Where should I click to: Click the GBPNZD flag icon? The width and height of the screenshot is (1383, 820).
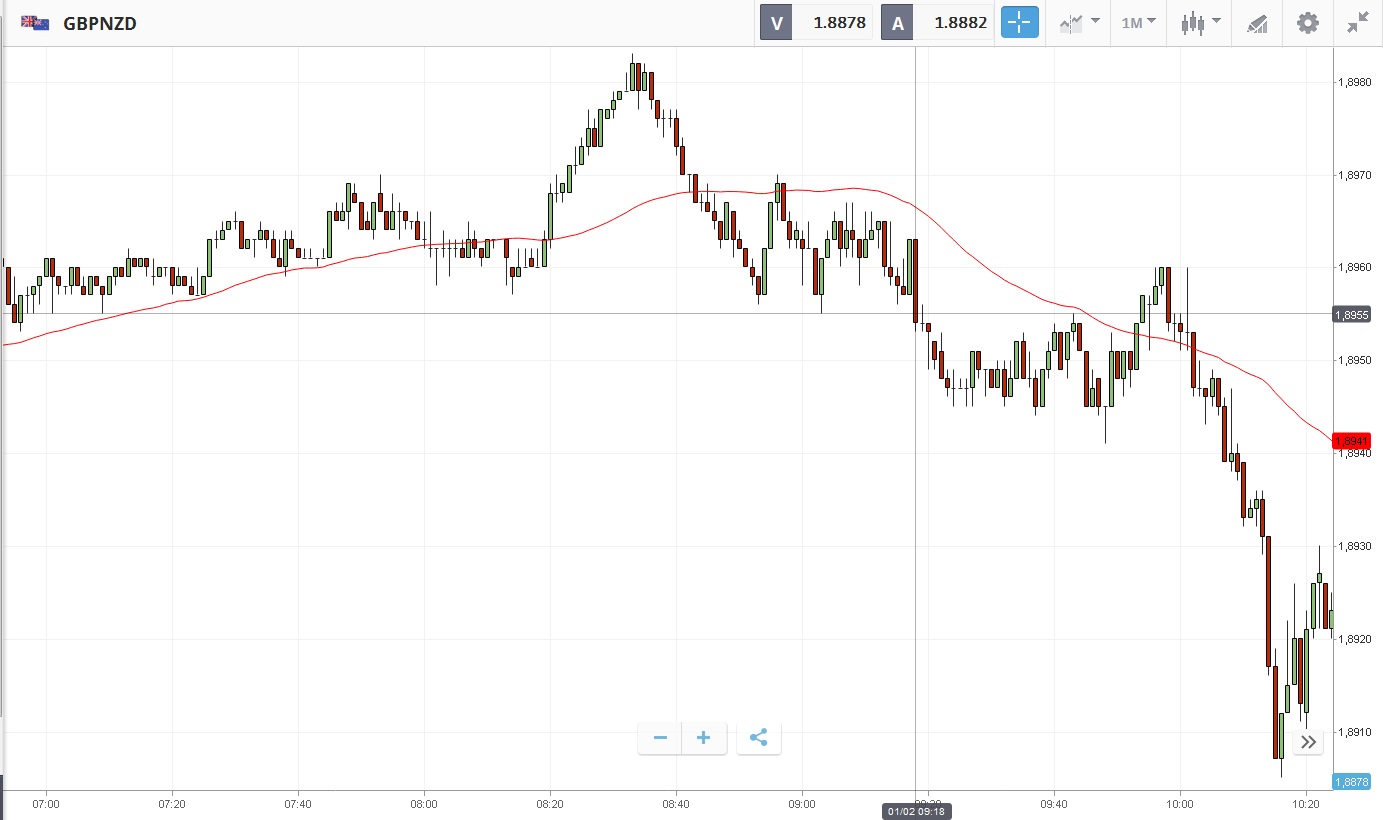(35, 23)
